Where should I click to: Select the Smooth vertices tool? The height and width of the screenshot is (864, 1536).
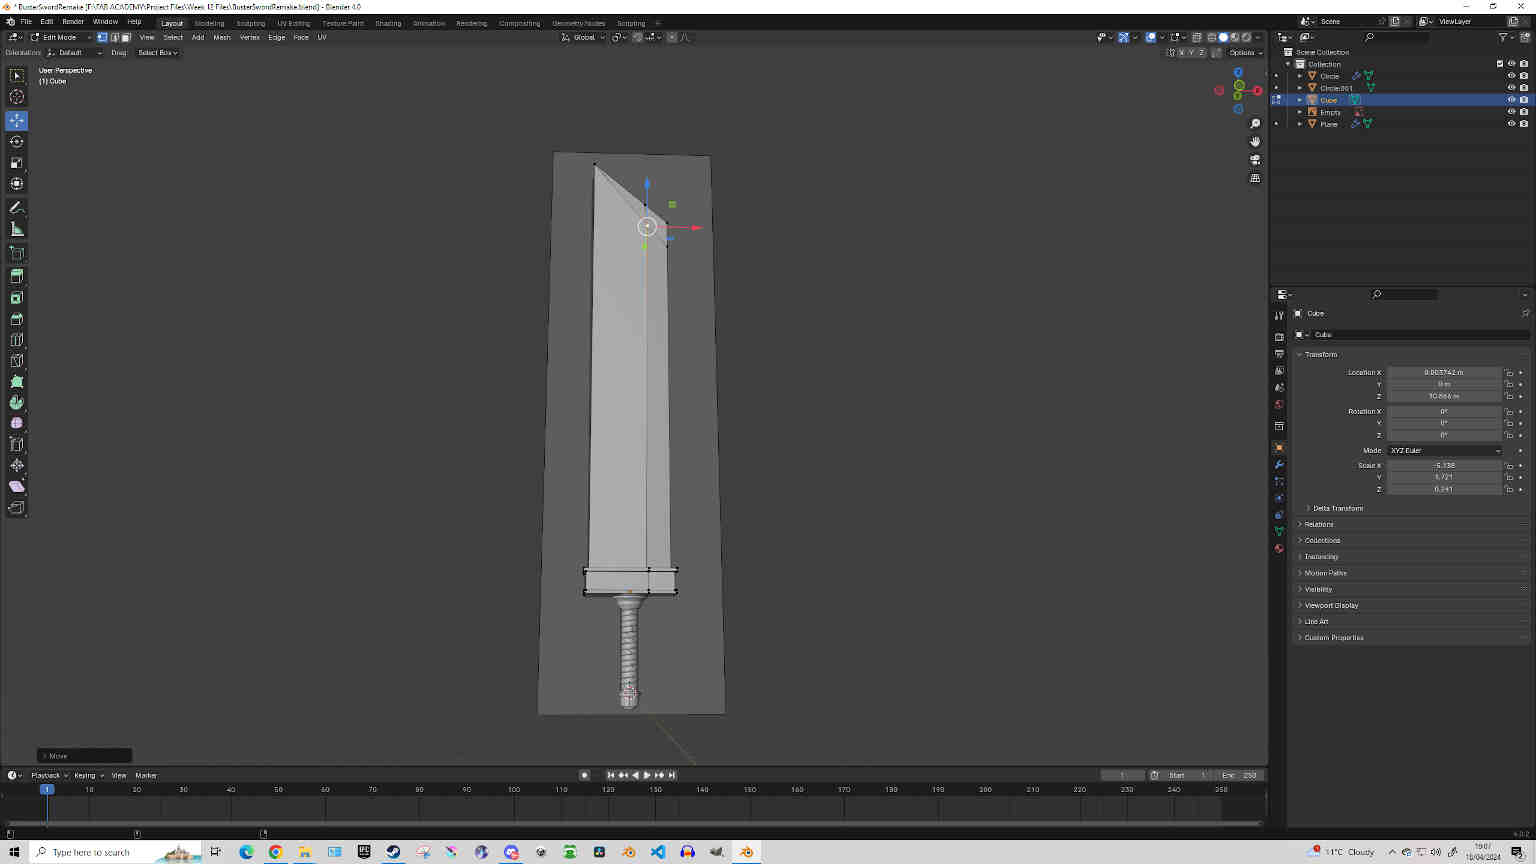16,423
